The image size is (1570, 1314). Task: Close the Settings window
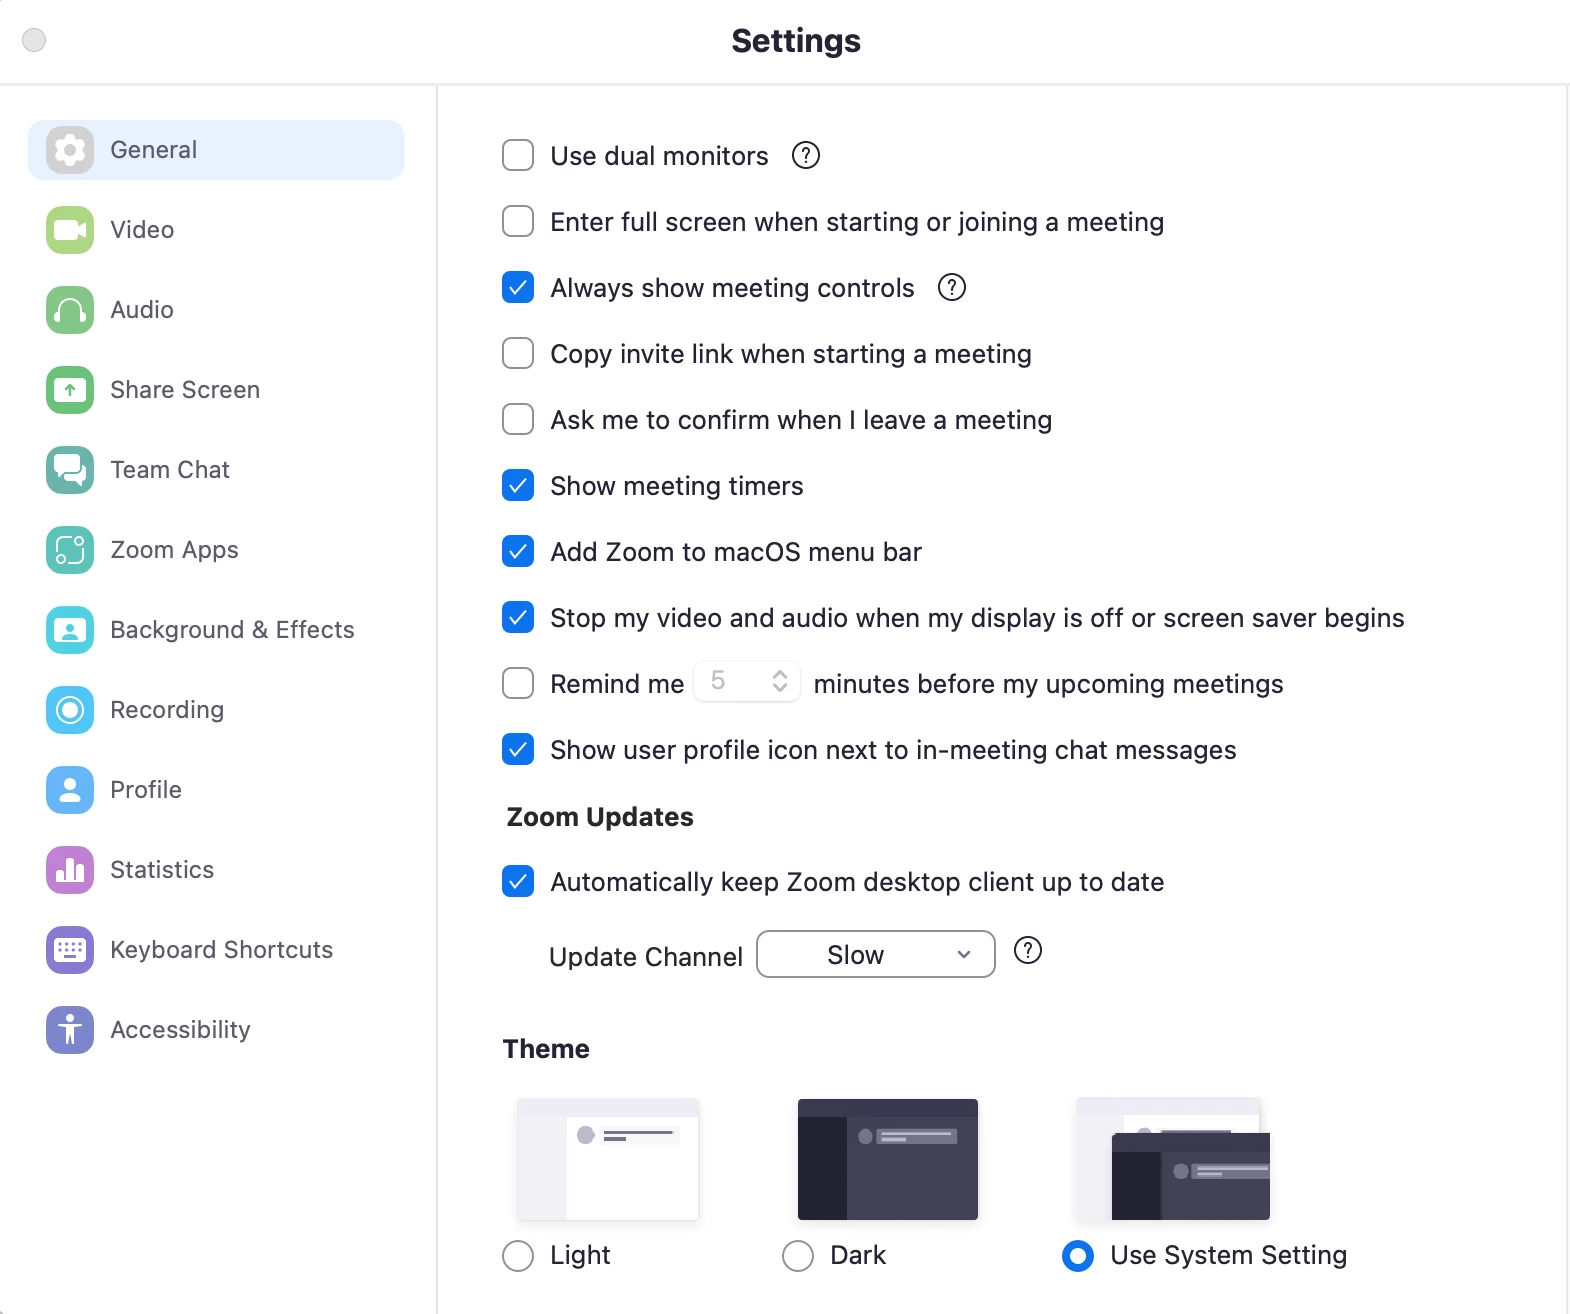tap(34, 40)
